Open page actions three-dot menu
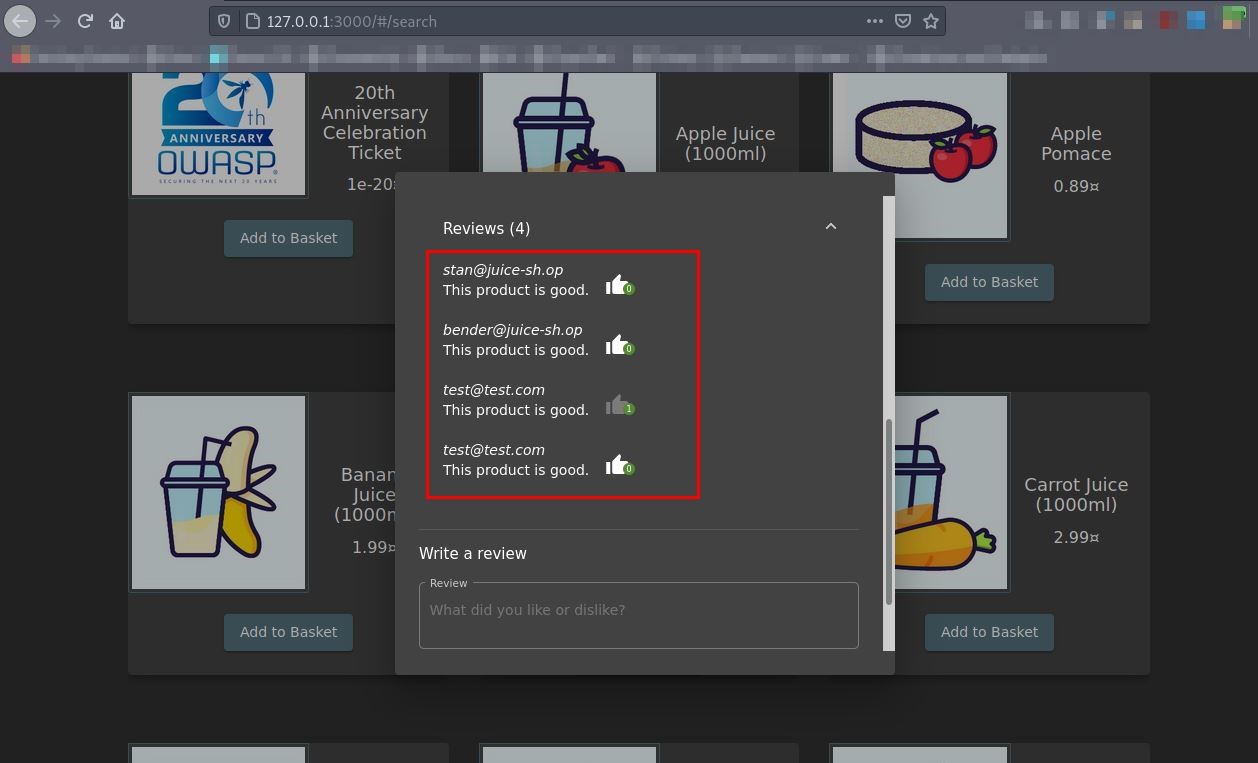 click(874, 21)
